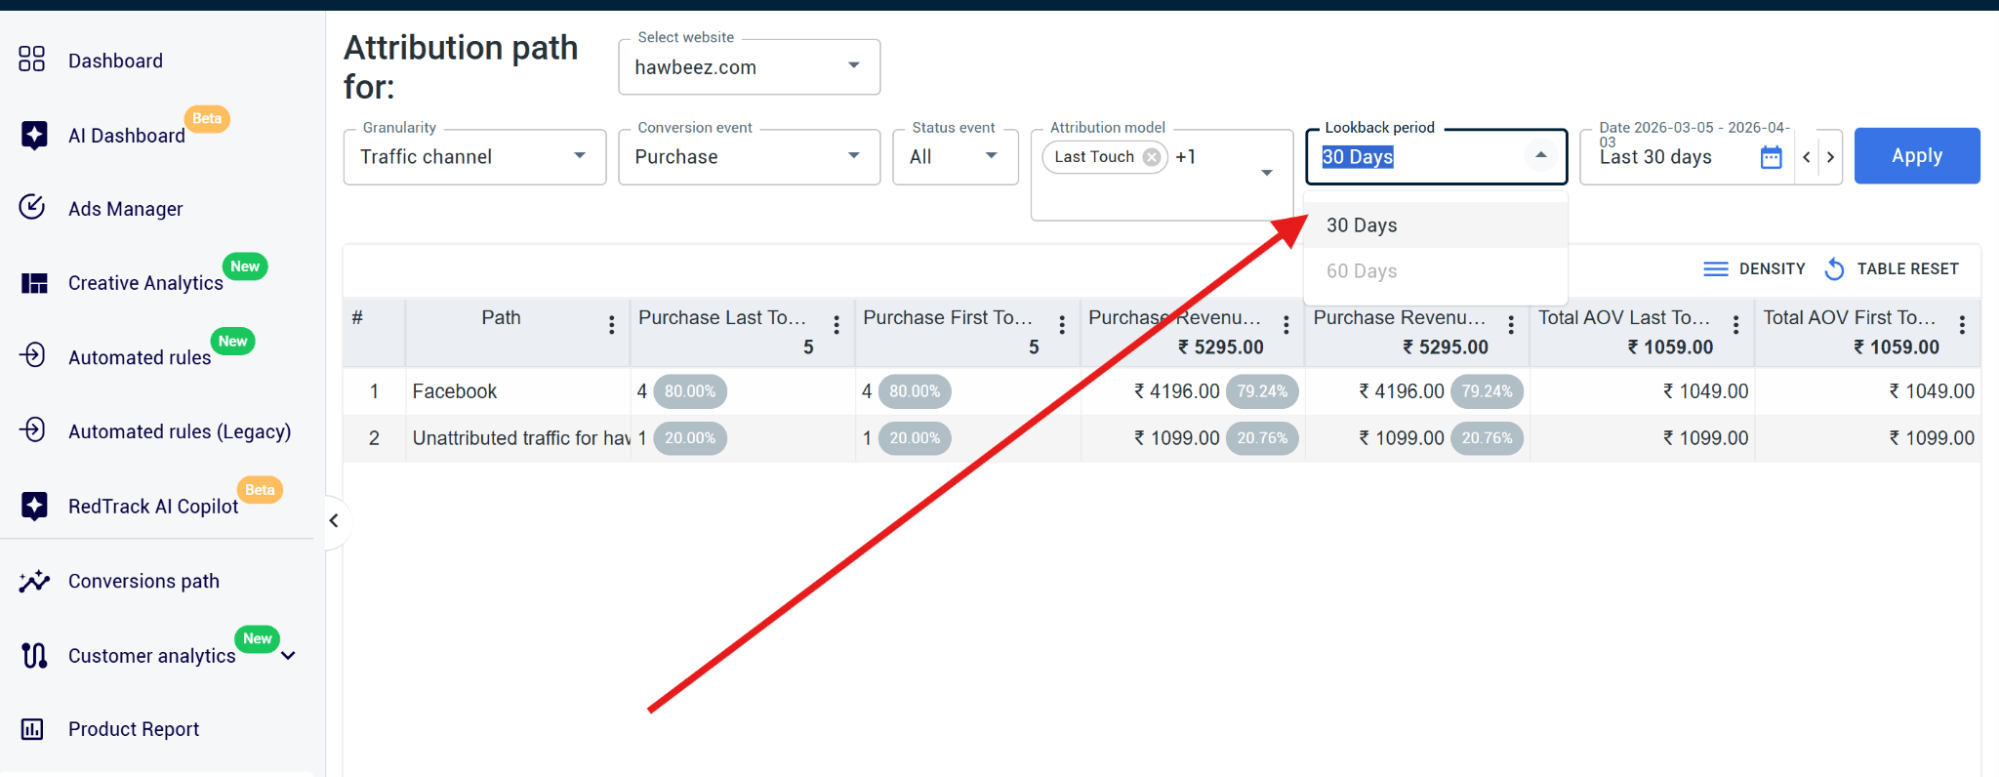Open Total AOV Last Touch column menu
1999x777 pixels.
point(1736,324)
